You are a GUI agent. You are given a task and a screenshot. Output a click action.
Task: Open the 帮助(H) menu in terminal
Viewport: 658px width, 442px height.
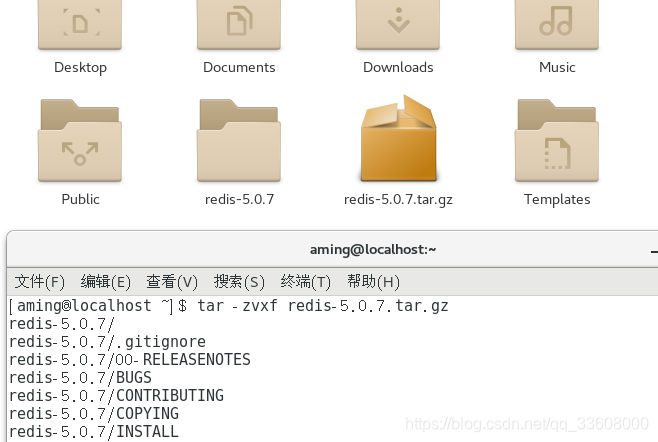373,282
